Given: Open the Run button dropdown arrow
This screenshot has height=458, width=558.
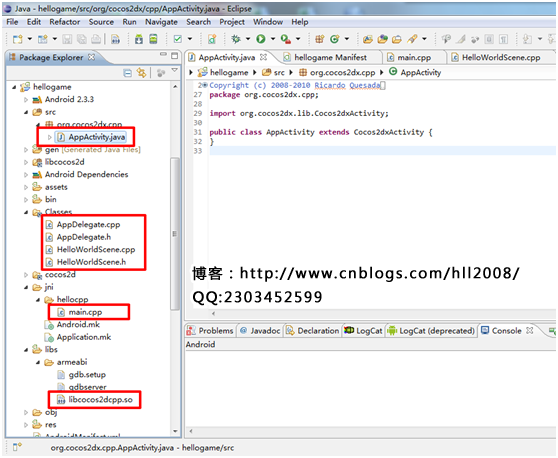Looking at the screenshot, I should point(273,39).
